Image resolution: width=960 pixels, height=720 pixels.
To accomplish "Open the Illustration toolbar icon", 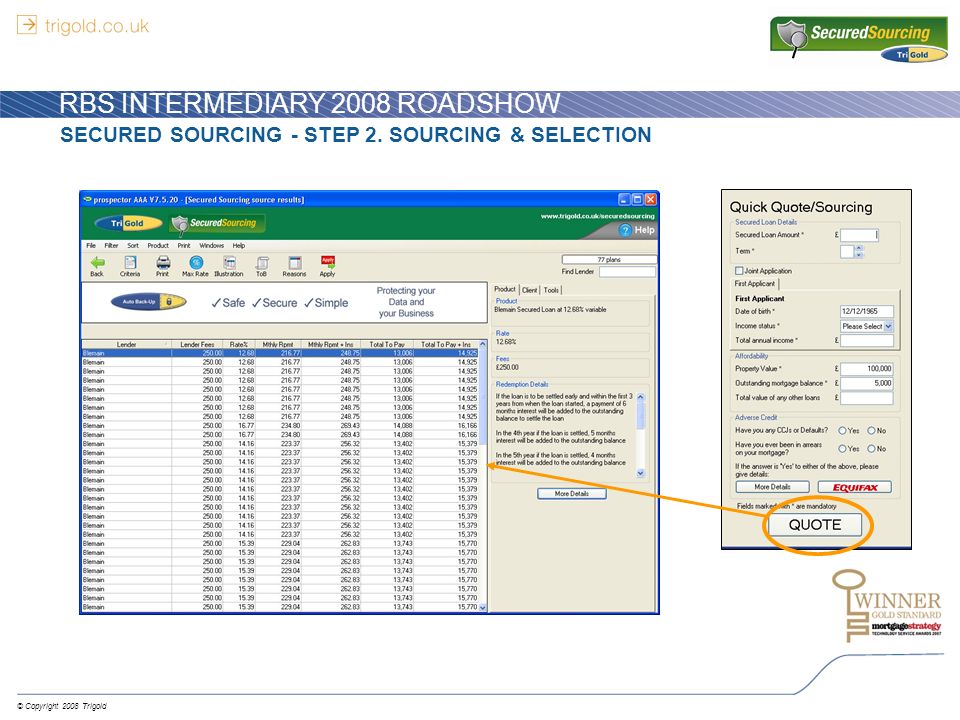I will pos(229,263).
